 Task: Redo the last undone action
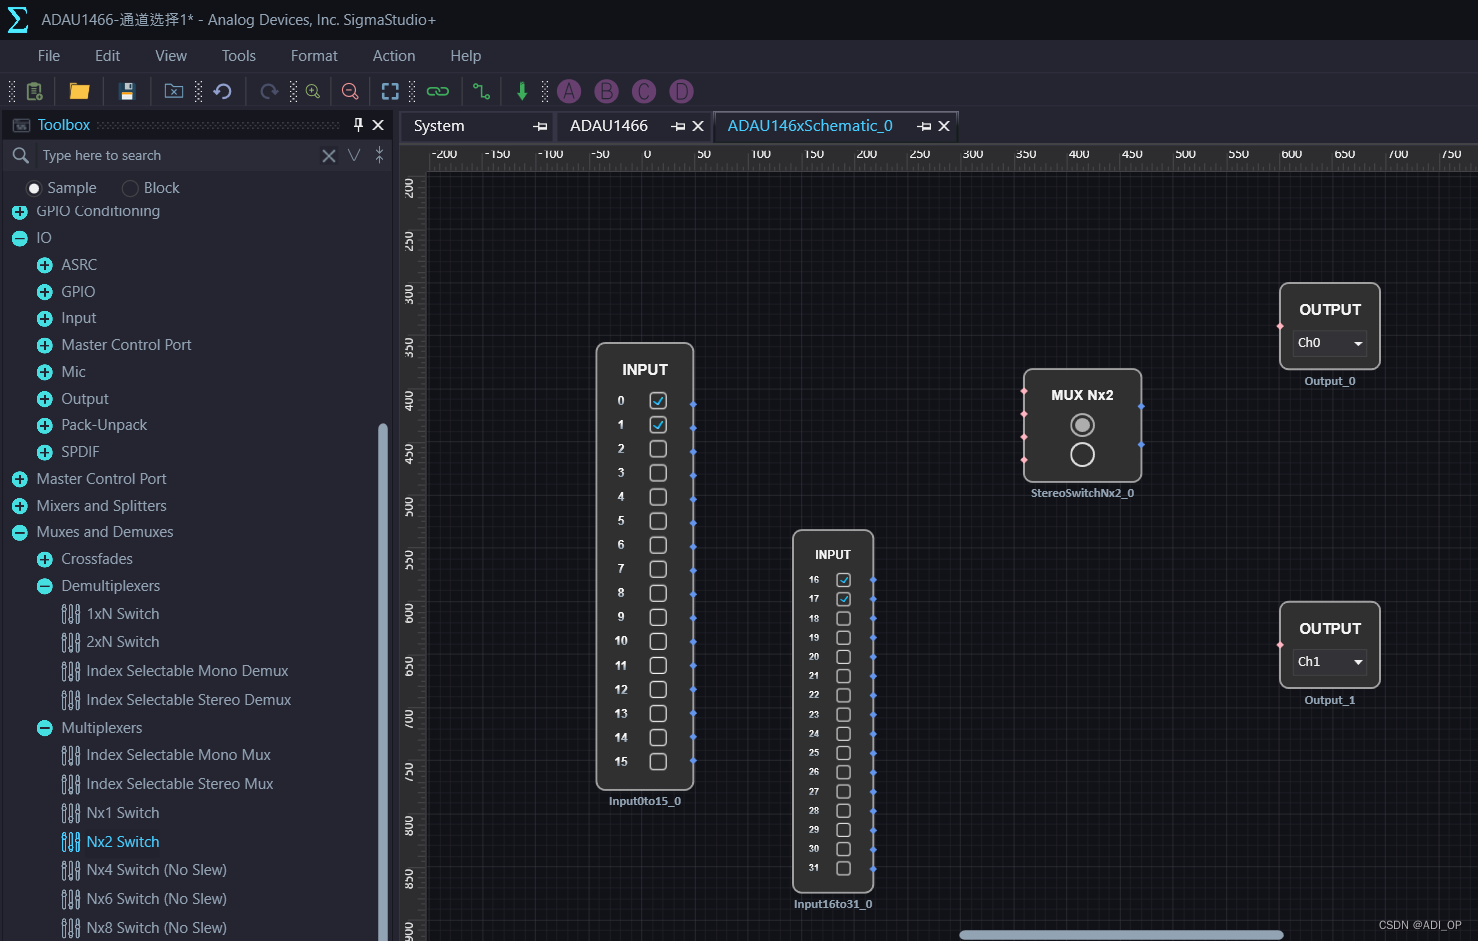point(269,91)
